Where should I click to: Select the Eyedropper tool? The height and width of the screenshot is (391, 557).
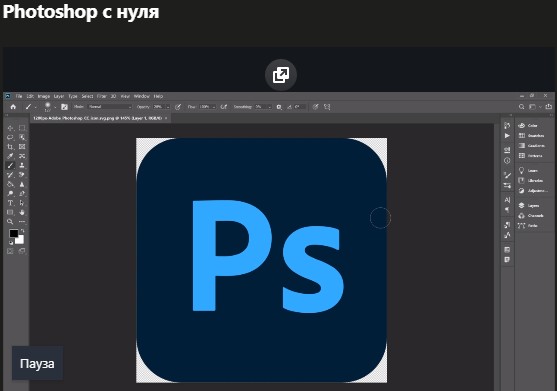[10, 156]
